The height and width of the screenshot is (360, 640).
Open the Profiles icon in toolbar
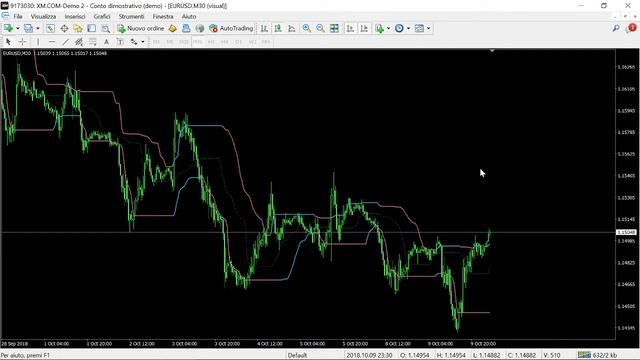pyautogui.click(x=28, y=28)
